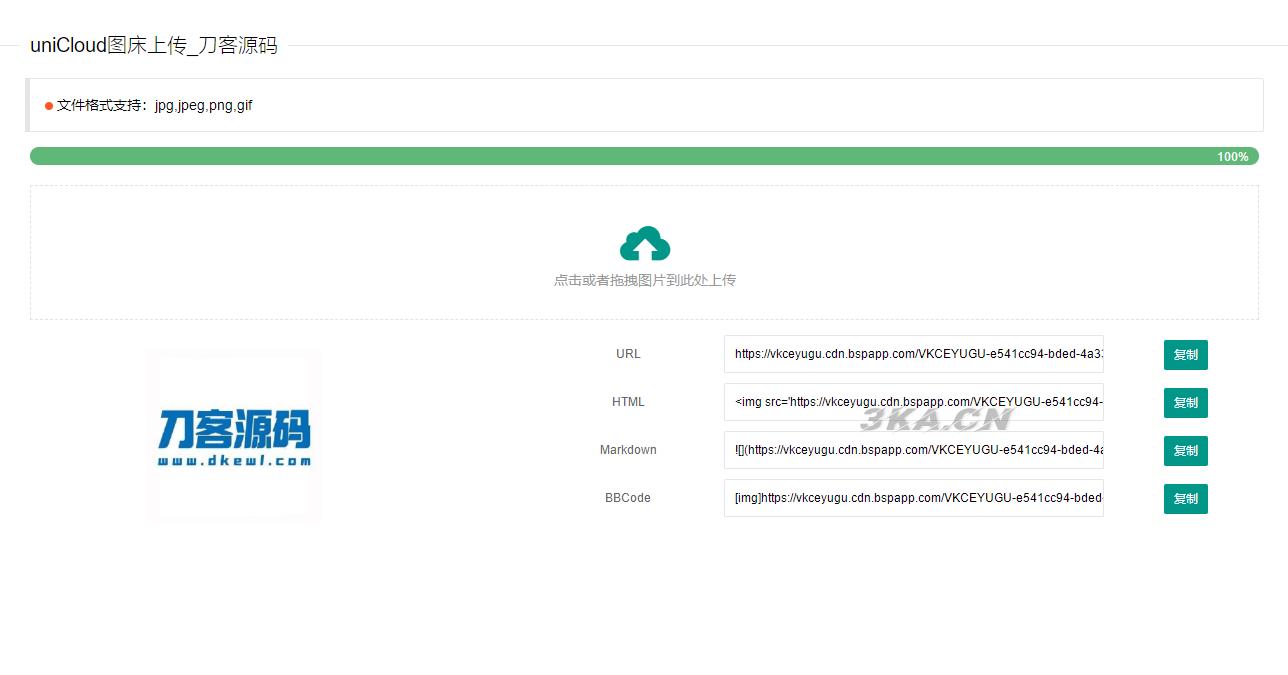Click the URL label
Viewport: 1288px width, 675px height.
click(x=628, y=354)
